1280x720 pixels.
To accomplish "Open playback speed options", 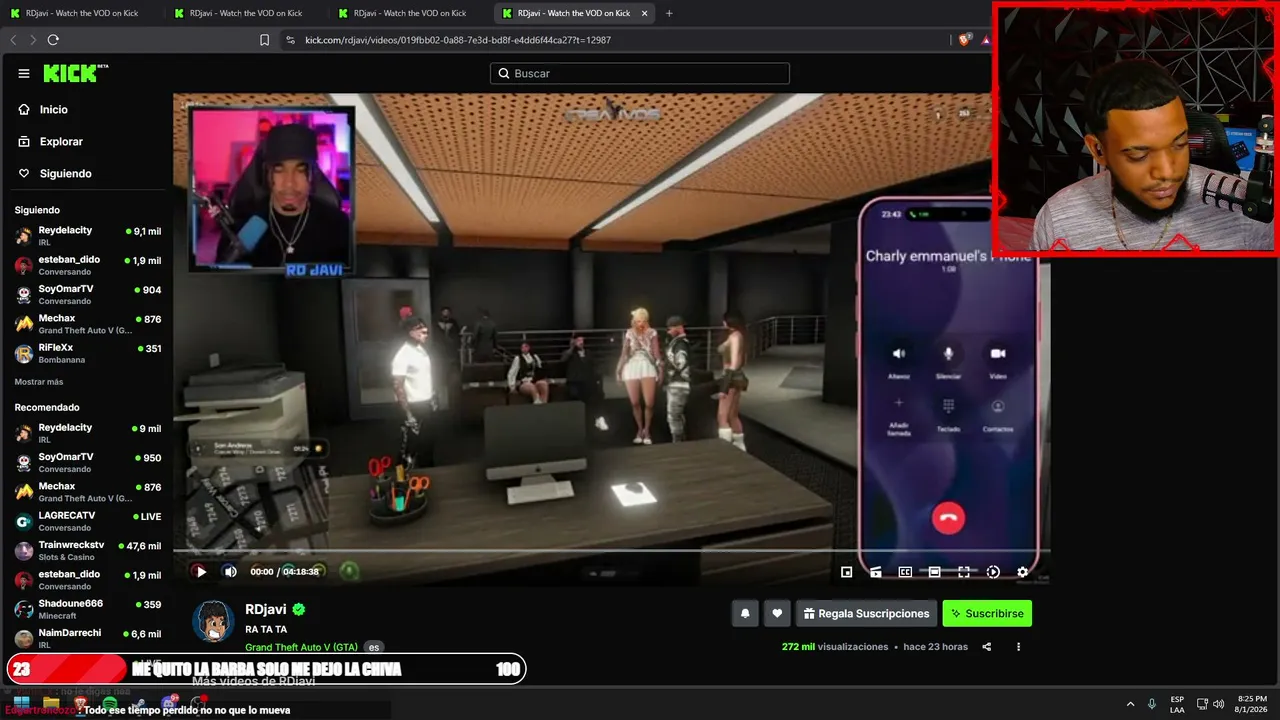I will click(x=993, y=572).
